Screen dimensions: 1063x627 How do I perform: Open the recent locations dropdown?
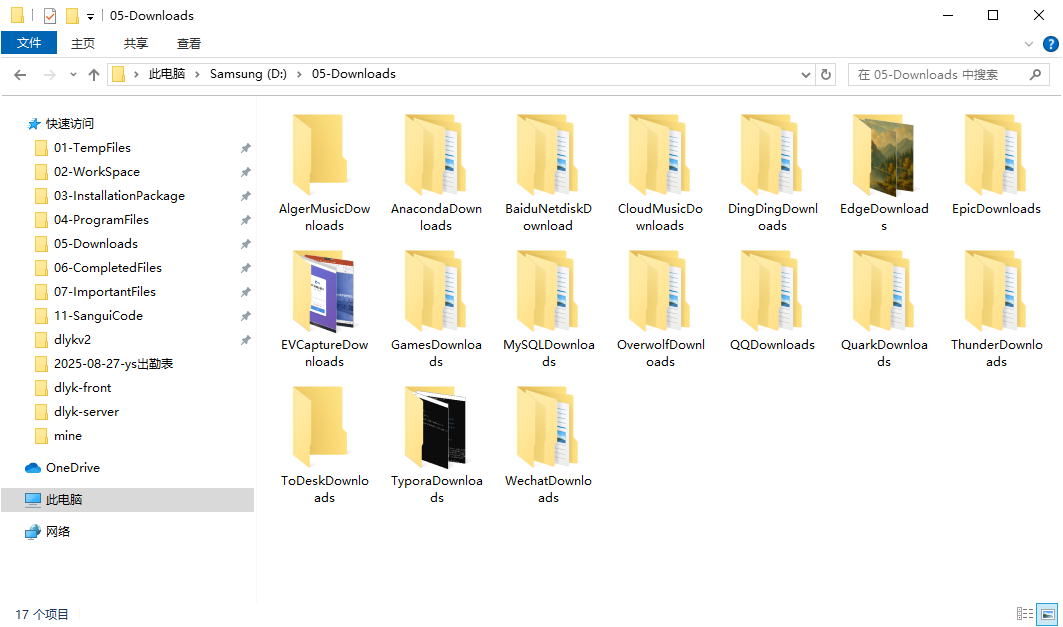pyautogui.click(x=73, y=75)
